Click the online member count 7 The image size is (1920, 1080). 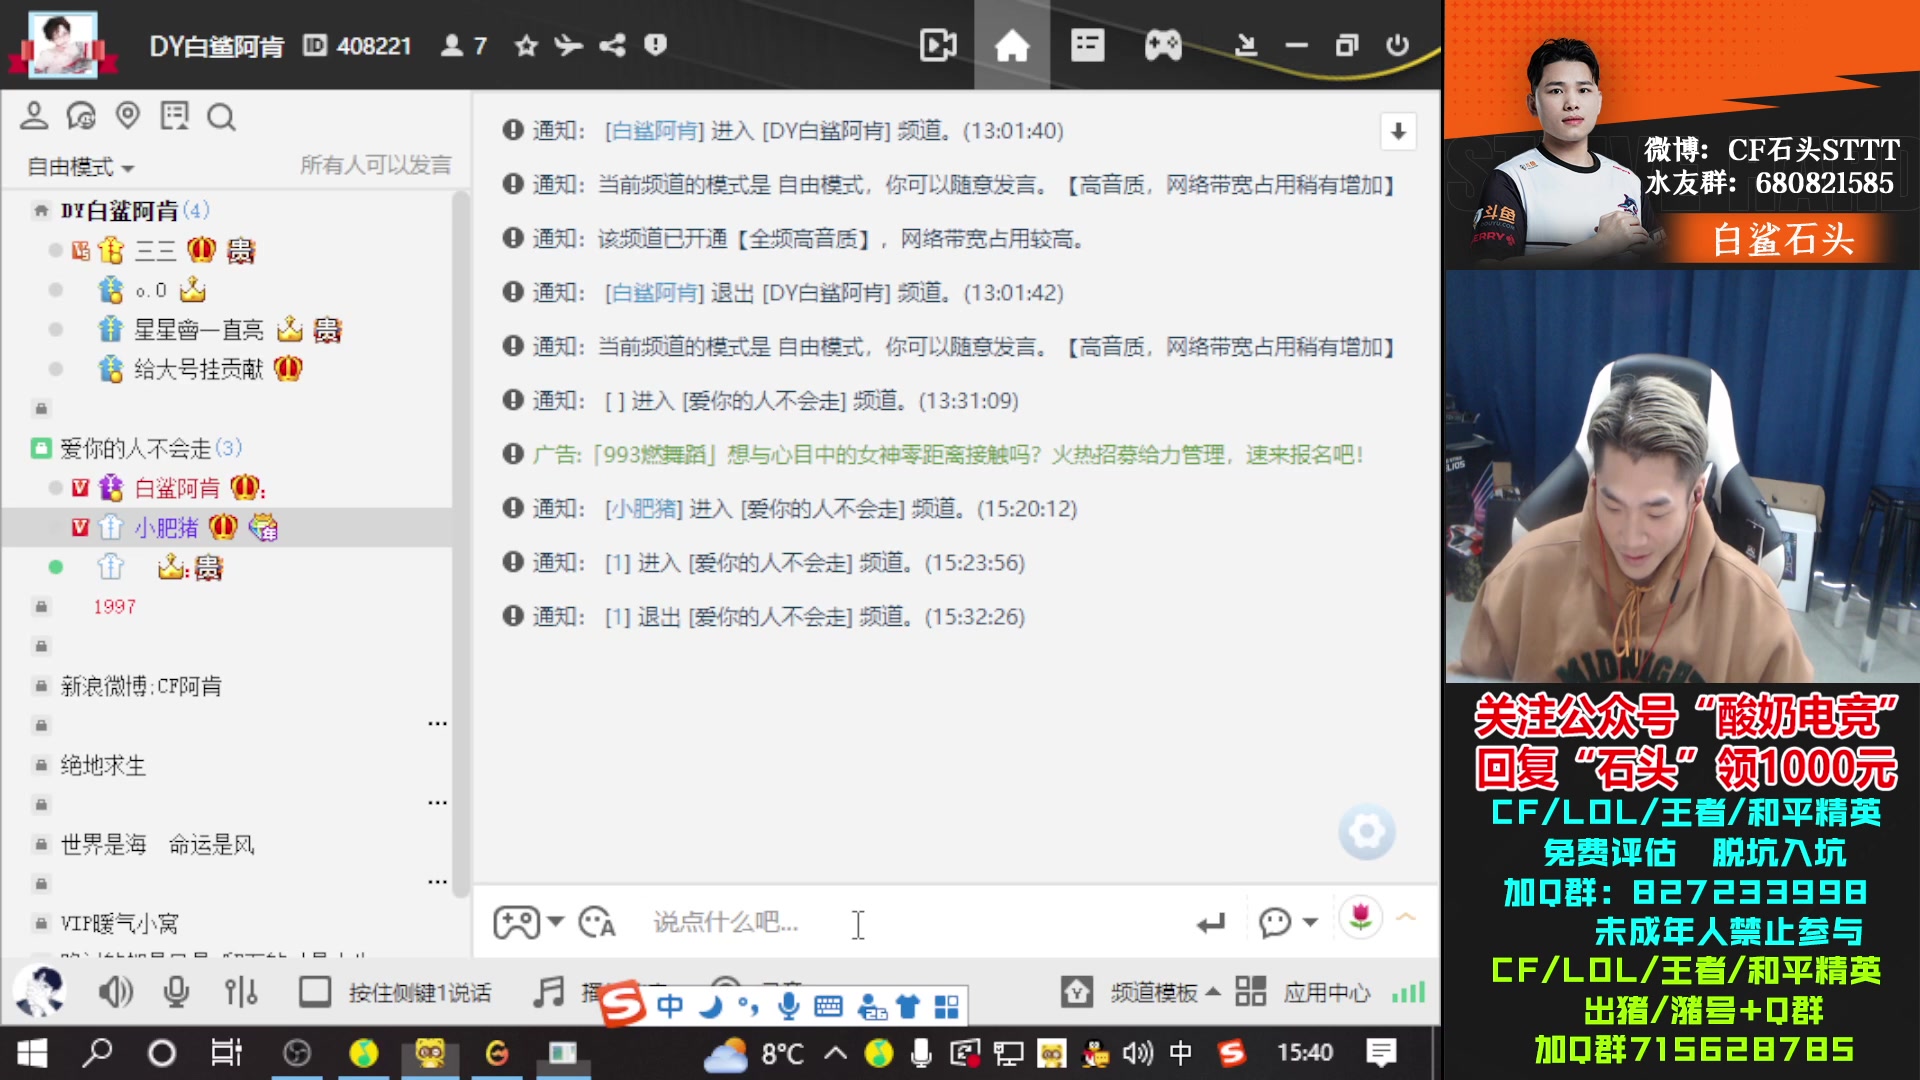[480, 46]
